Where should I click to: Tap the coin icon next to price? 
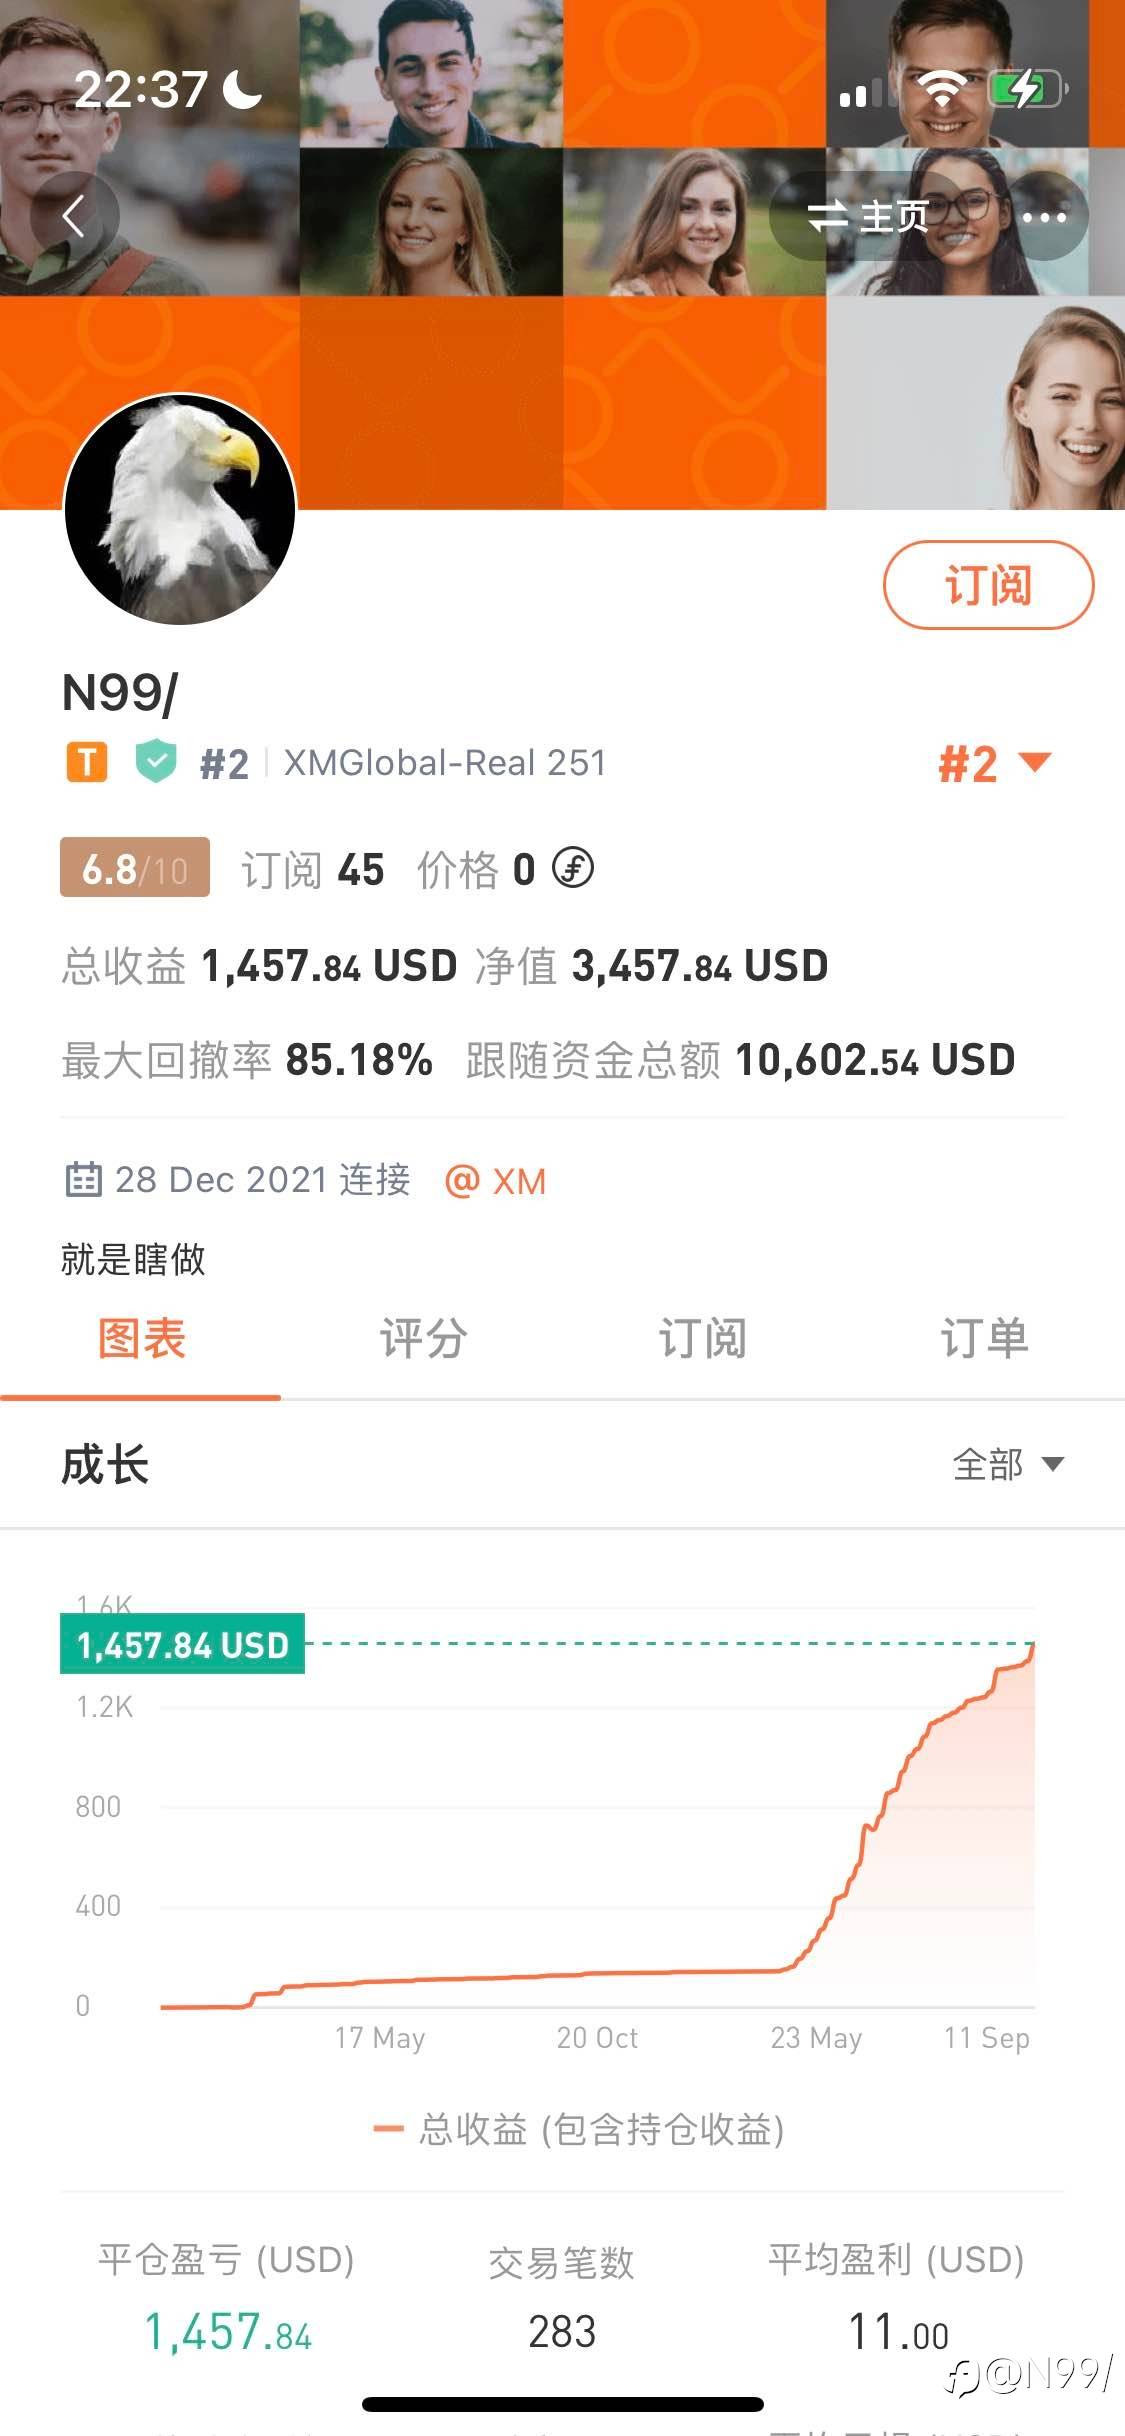pyautogui.click(x=573, y=868)
